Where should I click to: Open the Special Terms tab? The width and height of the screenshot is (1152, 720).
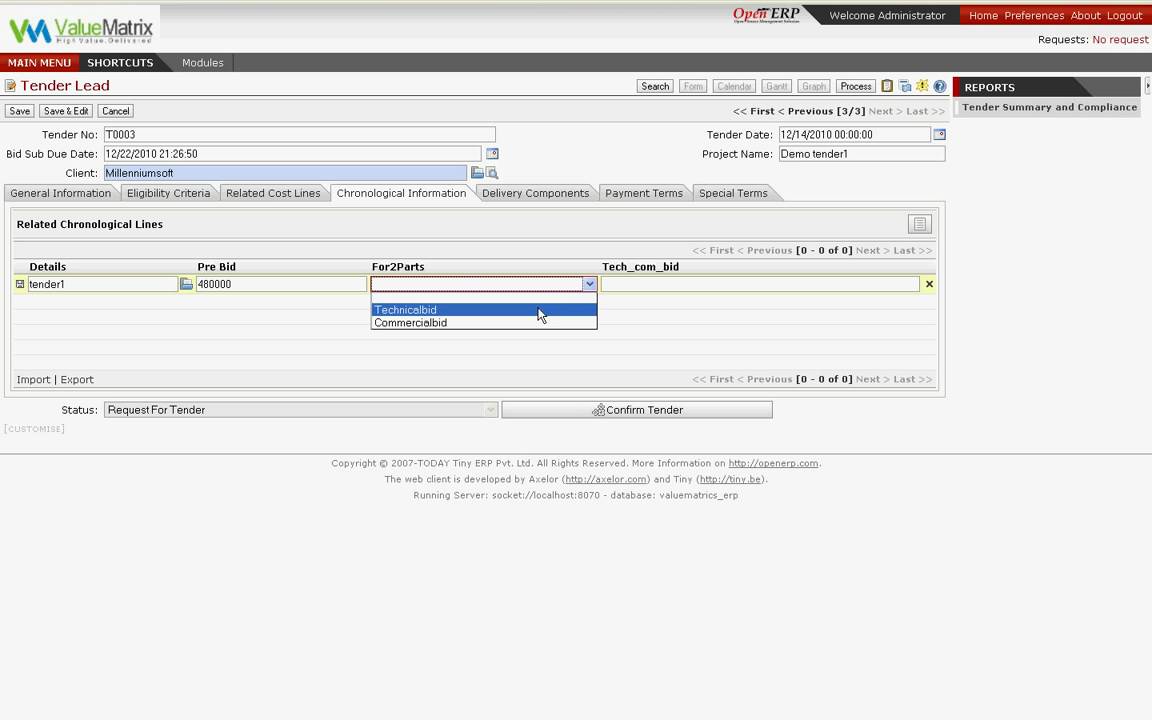click(x=733, y=193)
